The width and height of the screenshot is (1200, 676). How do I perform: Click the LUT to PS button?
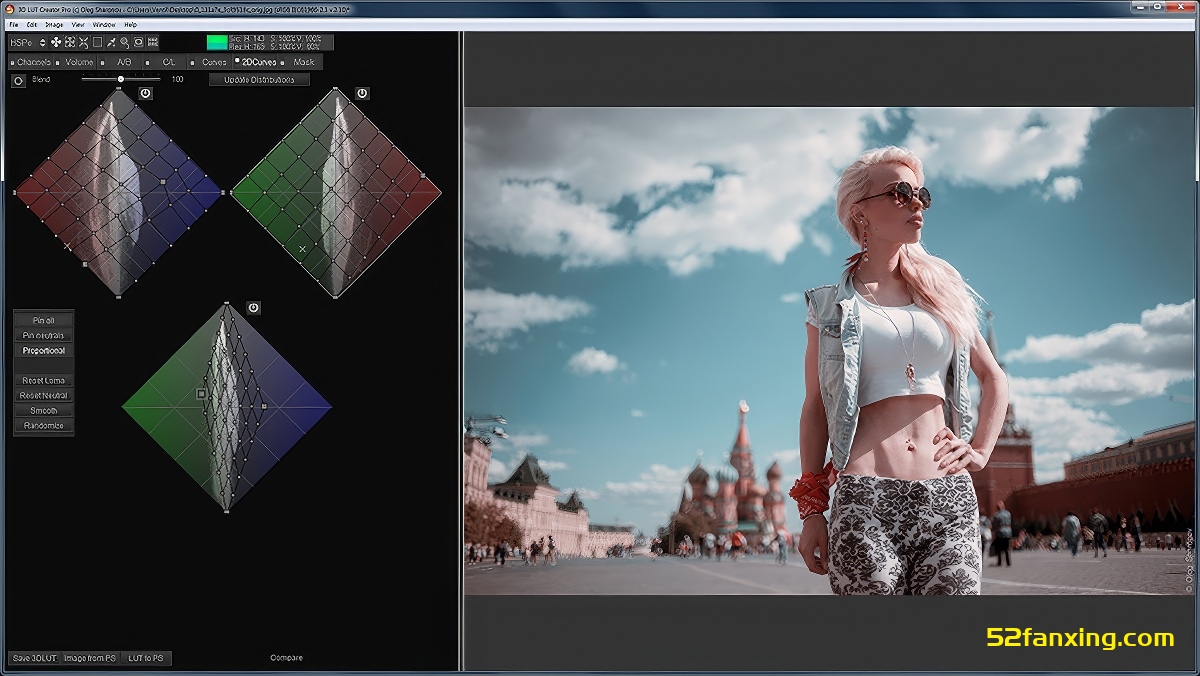point(146,658)
